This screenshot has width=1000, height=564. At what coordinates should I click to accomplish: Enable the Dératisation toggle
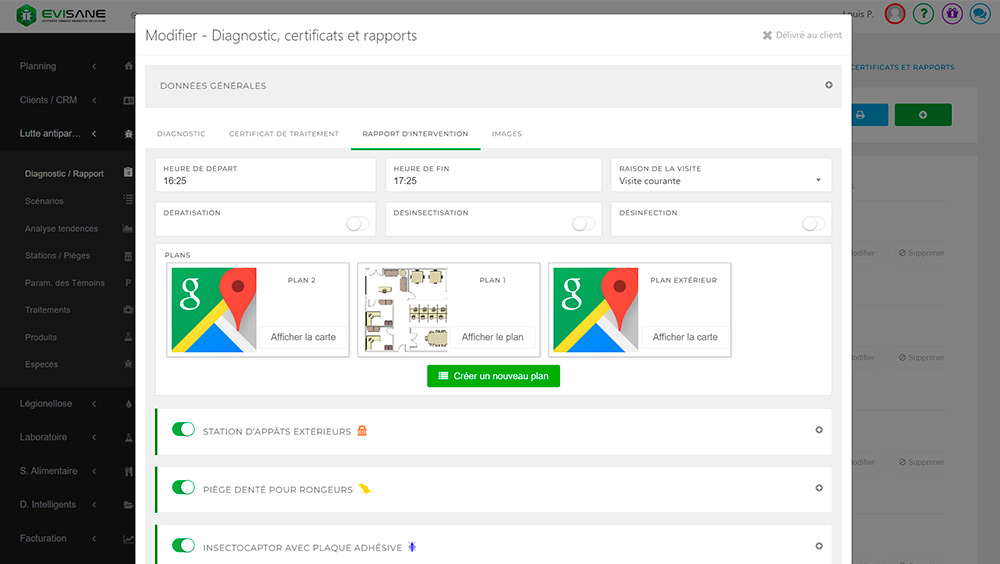[357, 224]
